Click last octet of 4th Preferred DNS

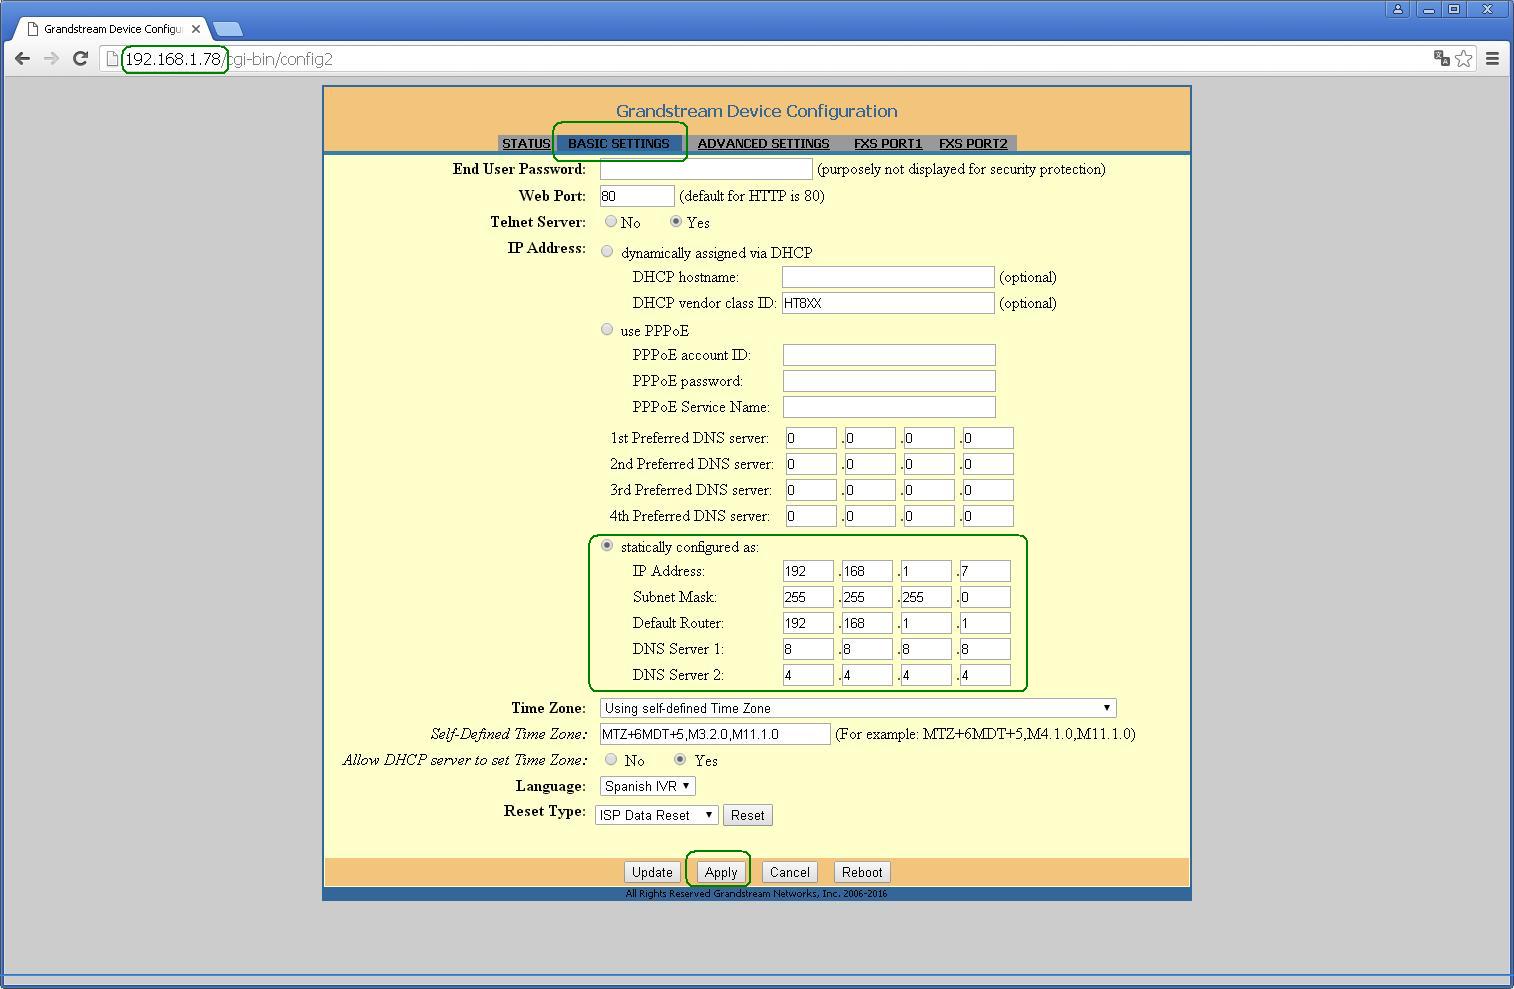click(x=988, y=516)
